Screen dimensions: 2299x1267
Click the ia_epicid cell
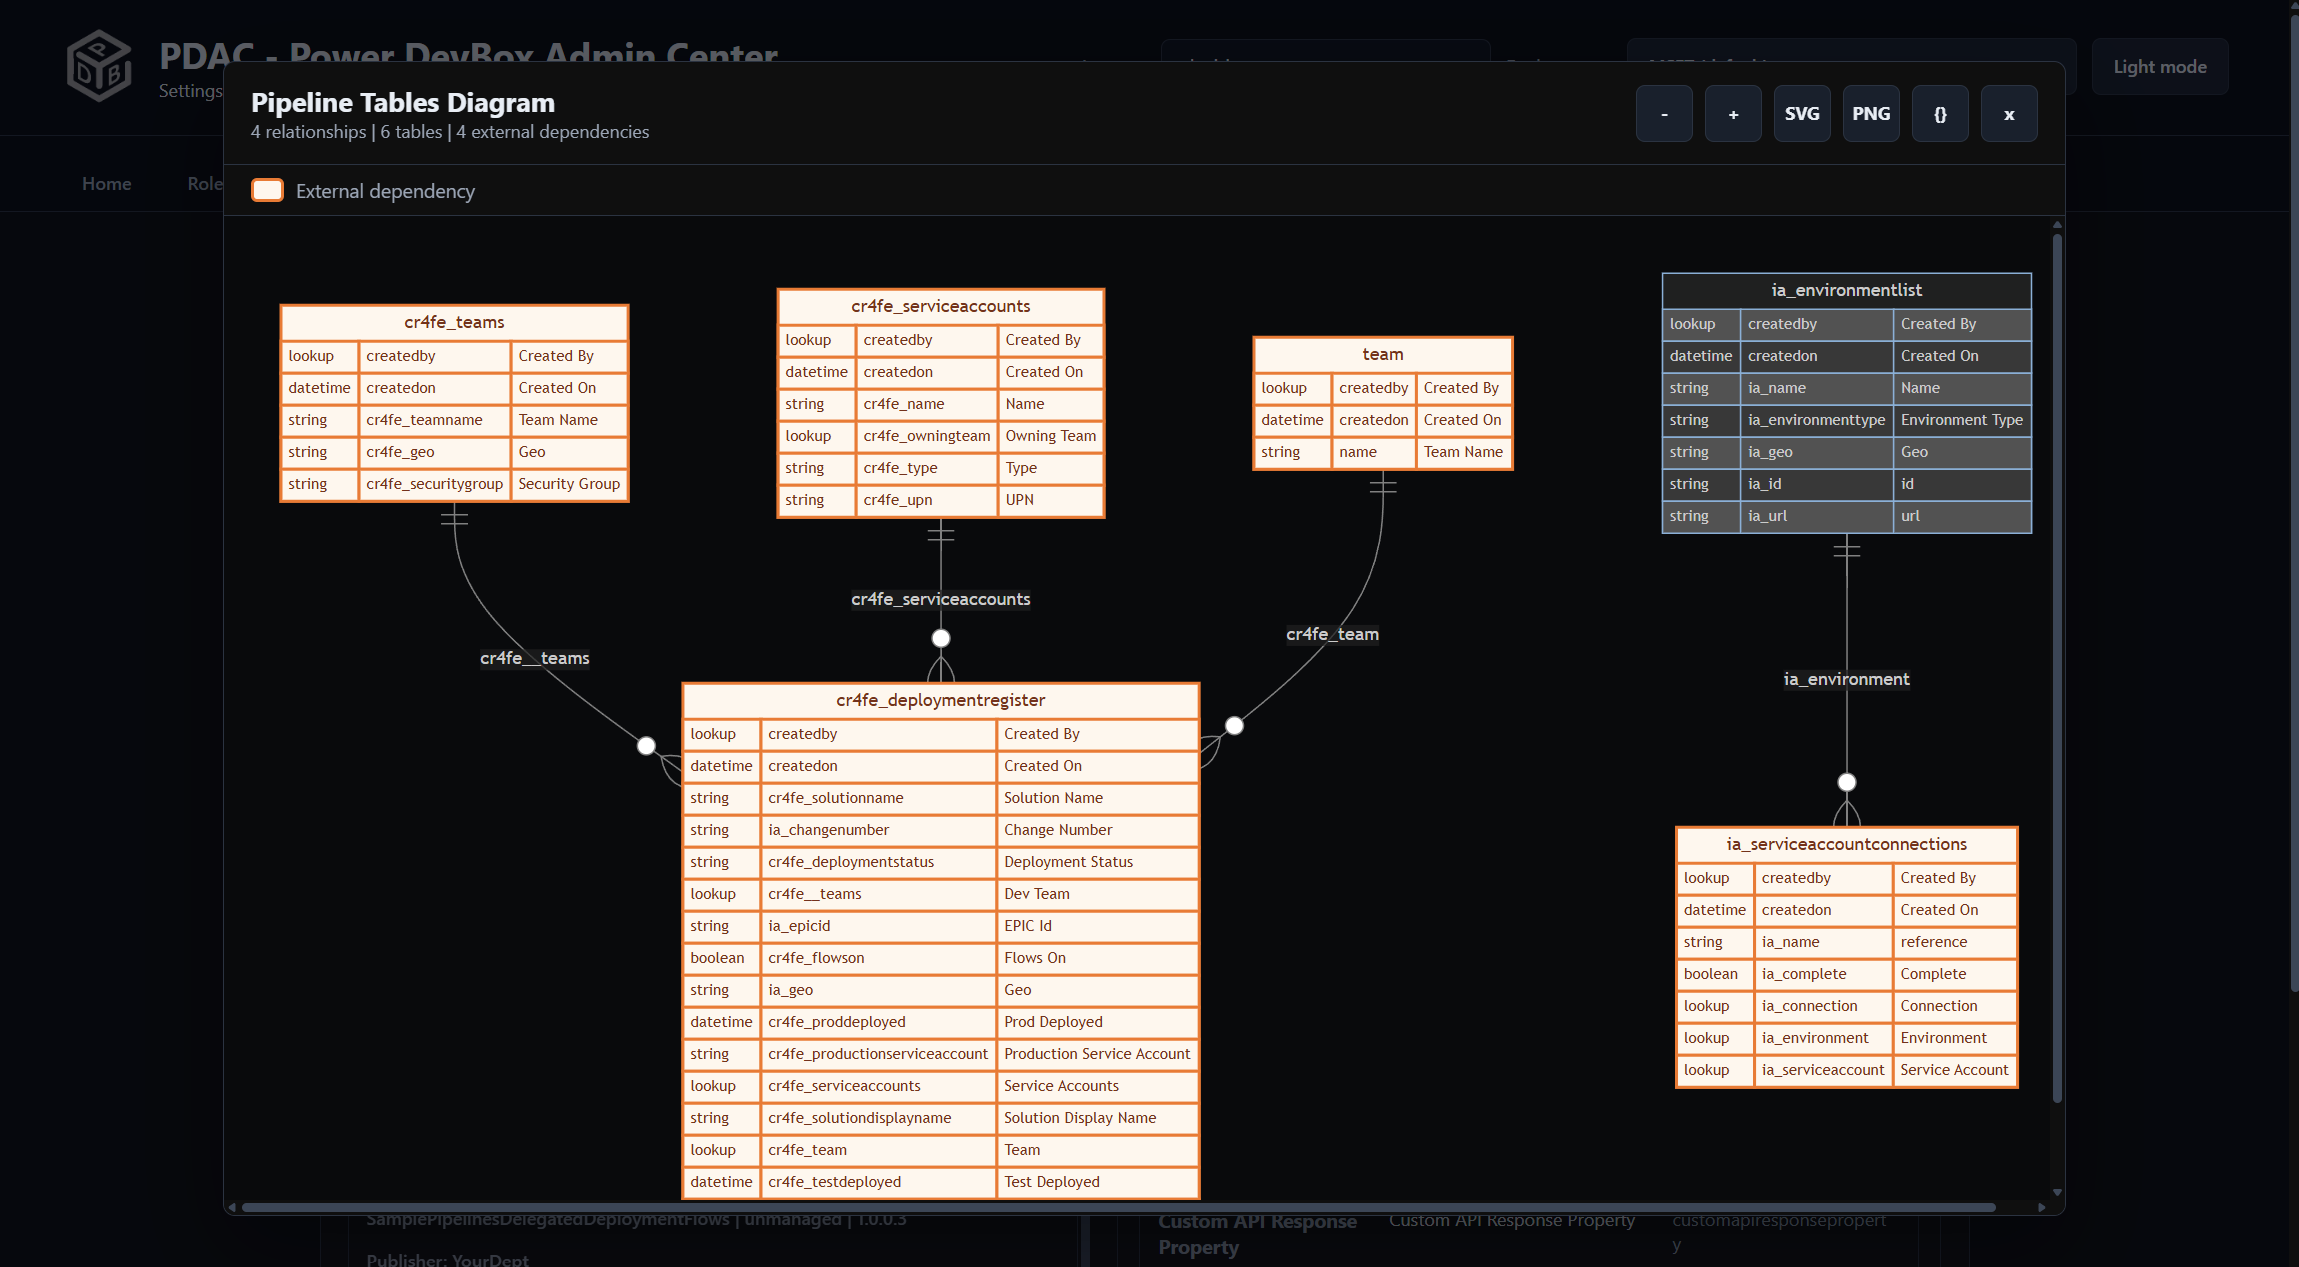coord(878,926)
